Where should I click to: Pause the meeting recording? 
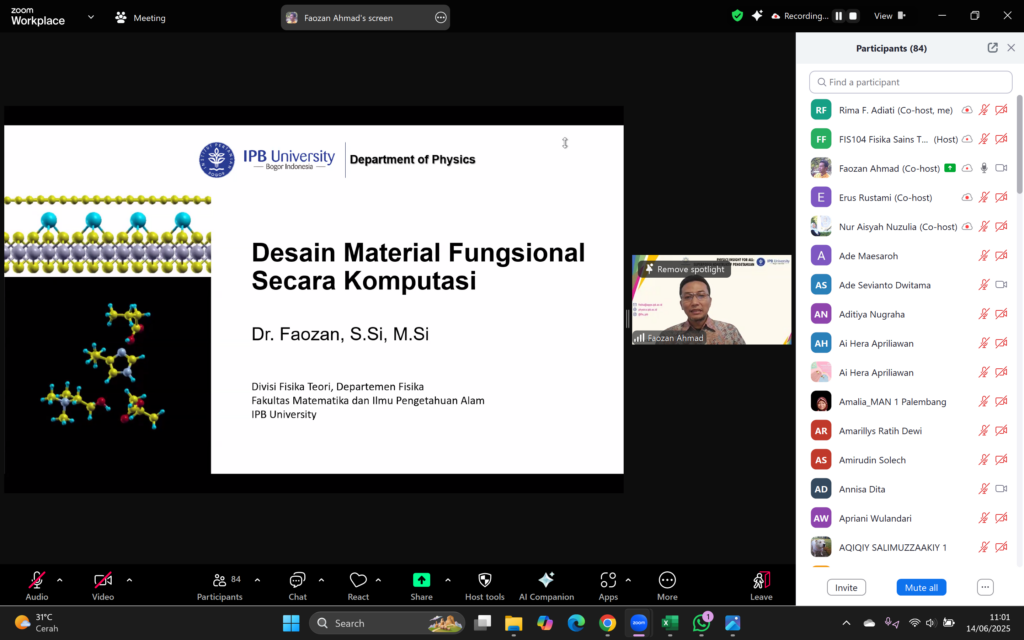[x=838, y=16]
